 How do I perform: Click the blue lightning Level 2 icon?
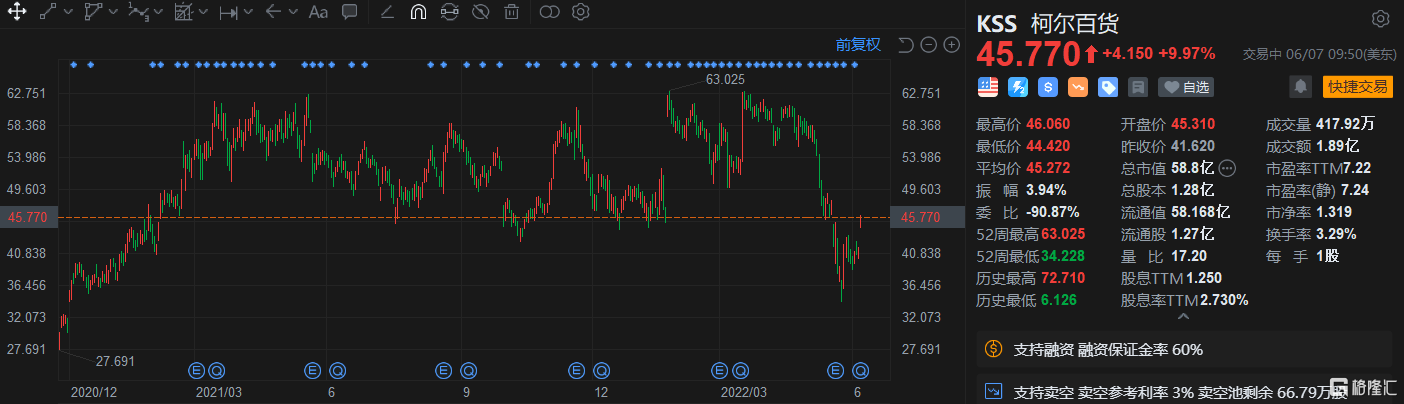pos(1018,87)
